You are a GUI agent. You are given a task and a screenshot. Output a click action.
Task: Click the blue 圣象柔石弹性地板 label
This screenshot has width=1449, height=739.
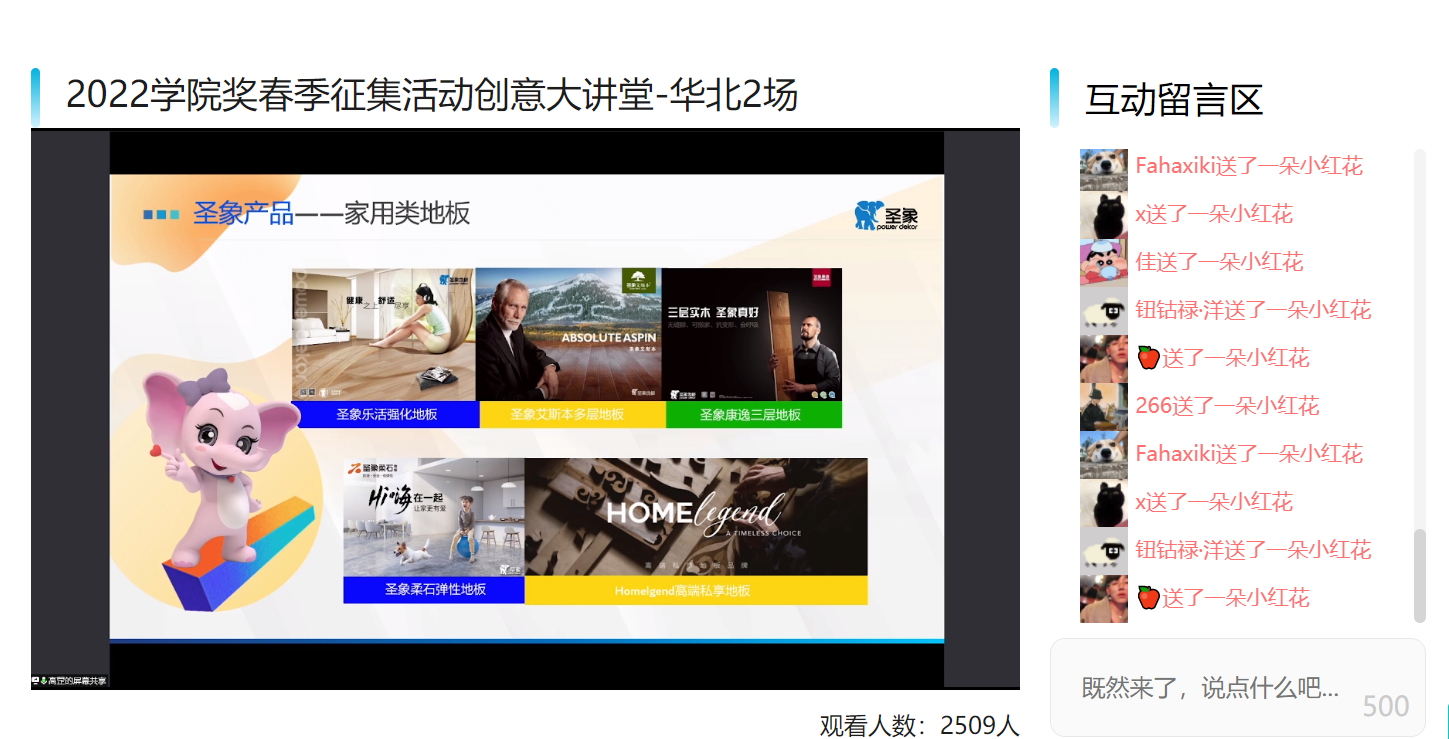434,590
